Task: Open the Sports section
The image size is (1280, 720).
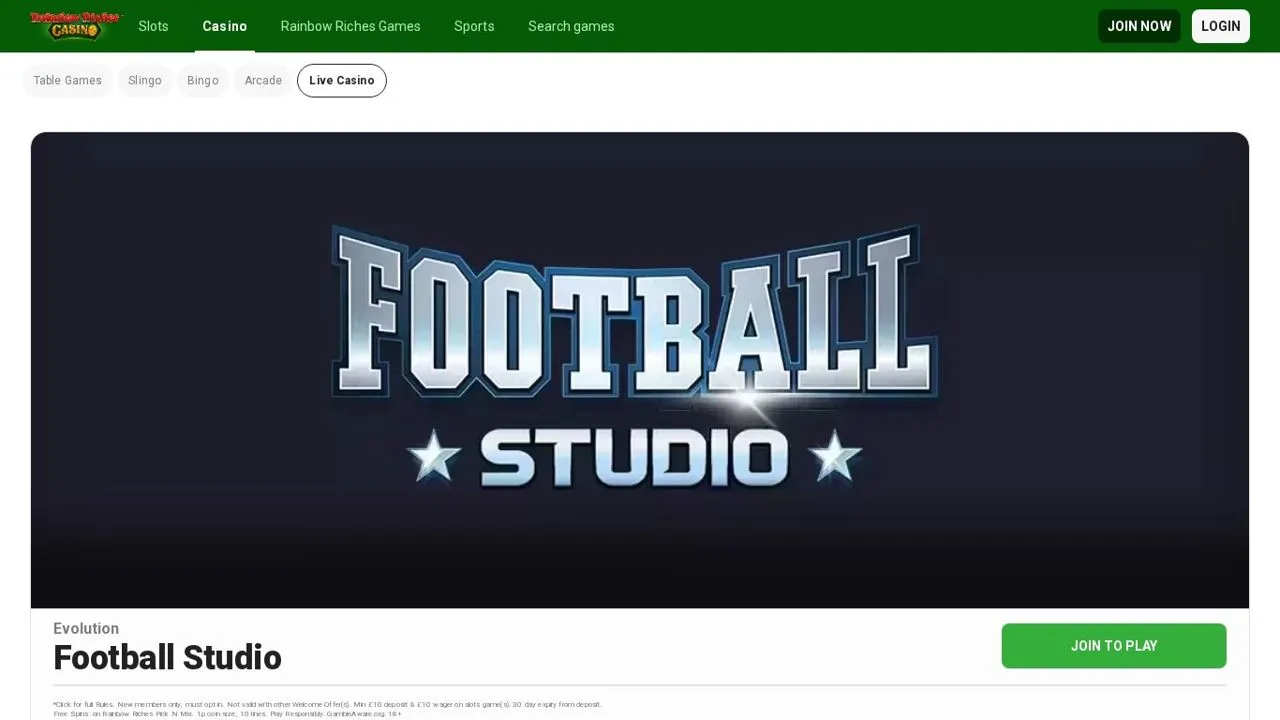Action: (474, 26)
